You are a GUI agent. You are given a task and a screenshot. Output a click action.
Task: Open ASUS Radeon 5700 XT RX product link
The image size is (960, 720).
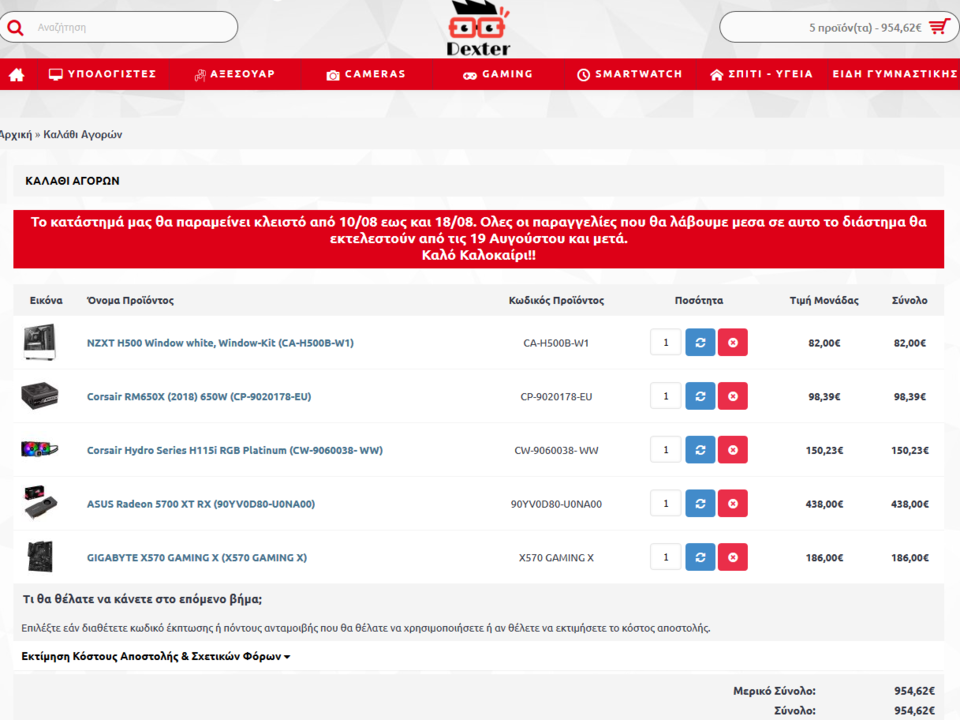click(201, 504)
